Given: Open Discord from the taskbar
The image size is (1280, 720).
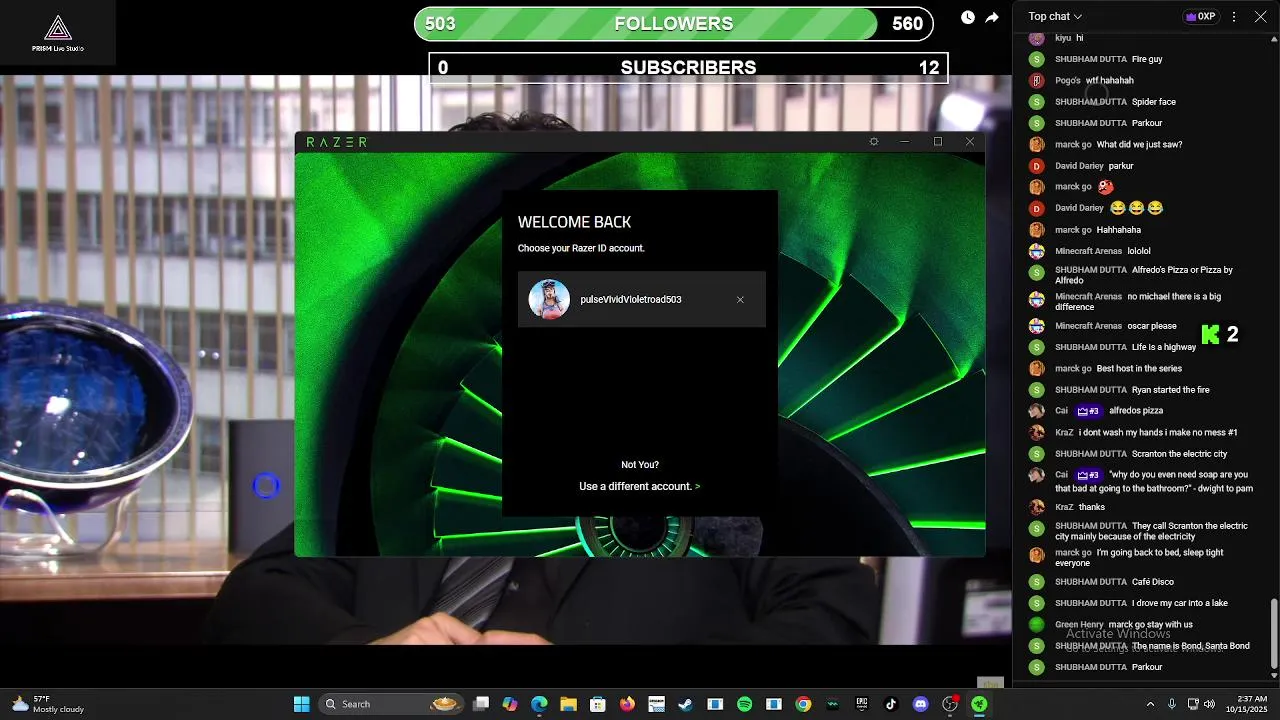Looking at the screenshot, I should 921,704.
